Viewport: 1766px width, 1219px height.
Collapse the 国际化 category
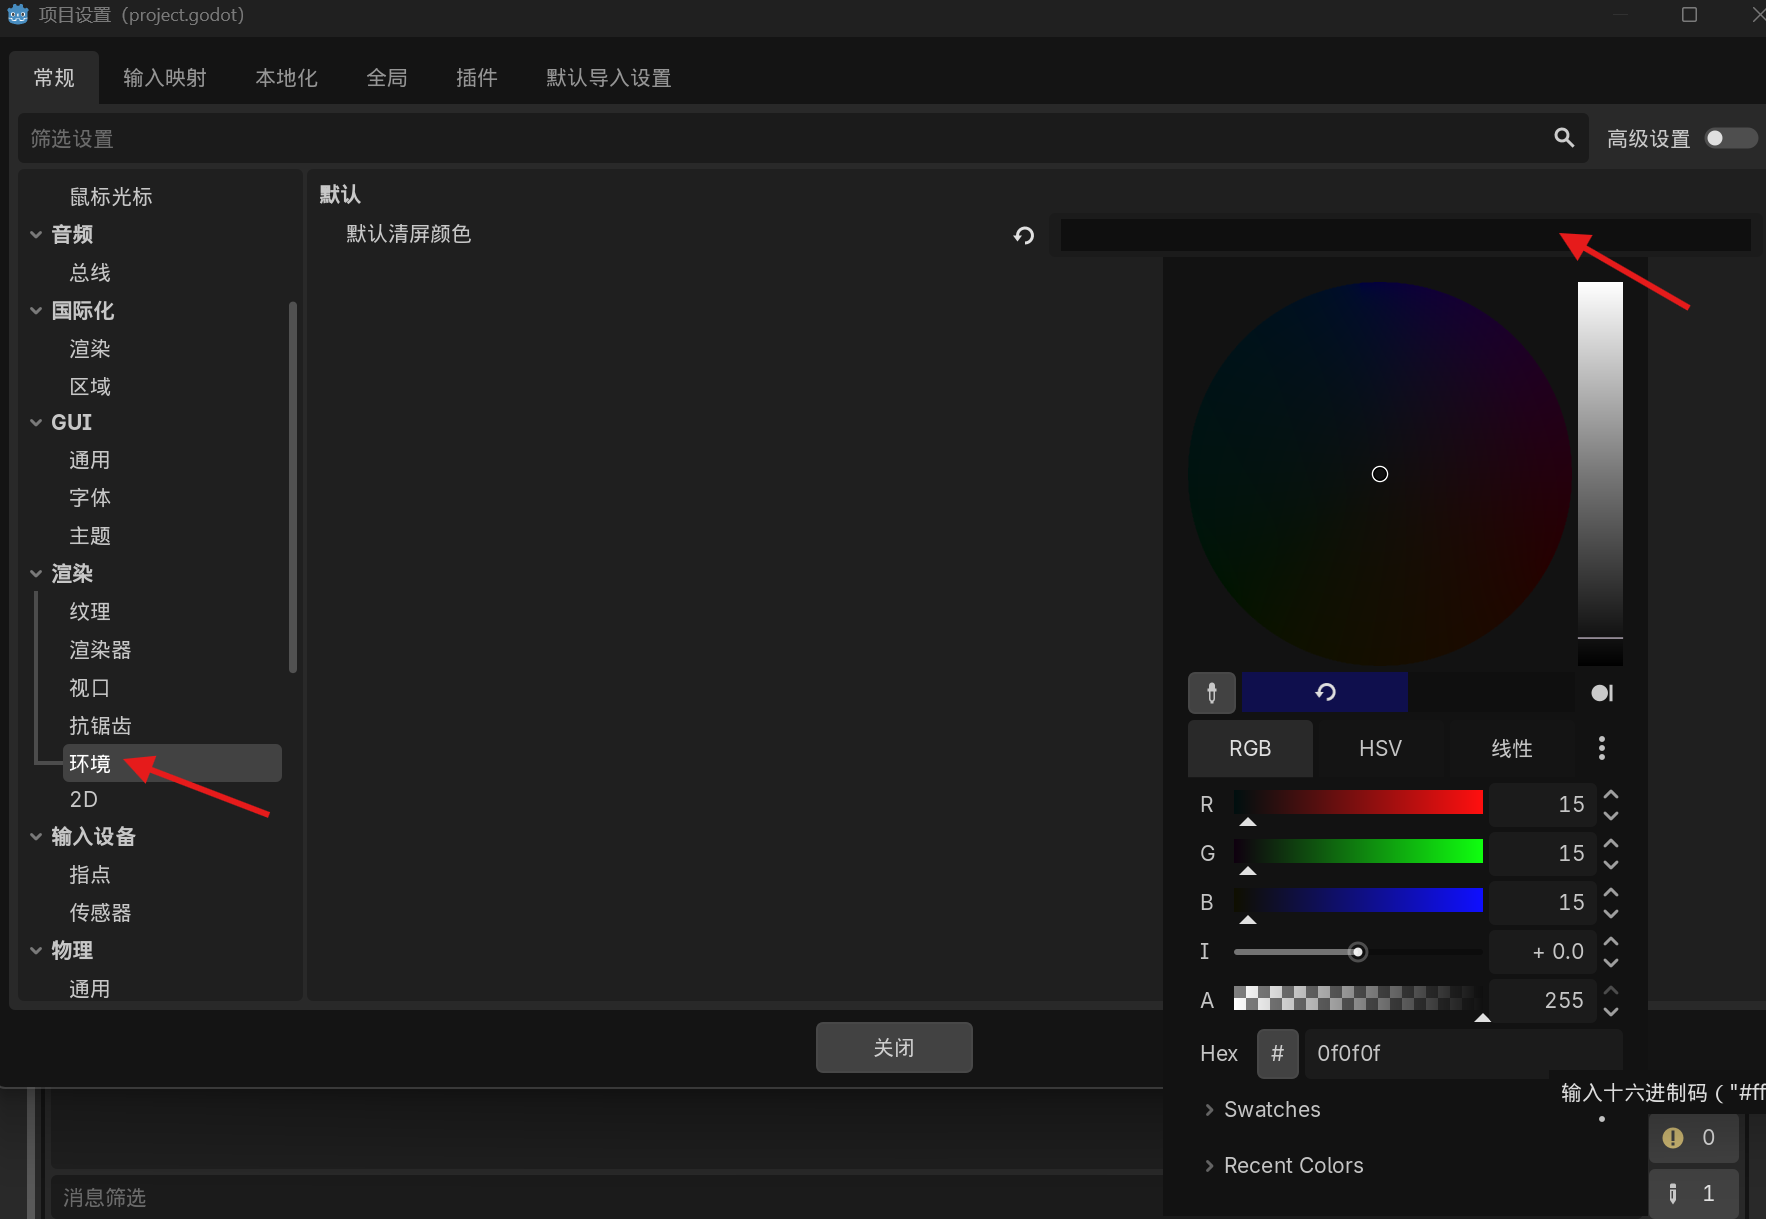[x=36, y=310]
